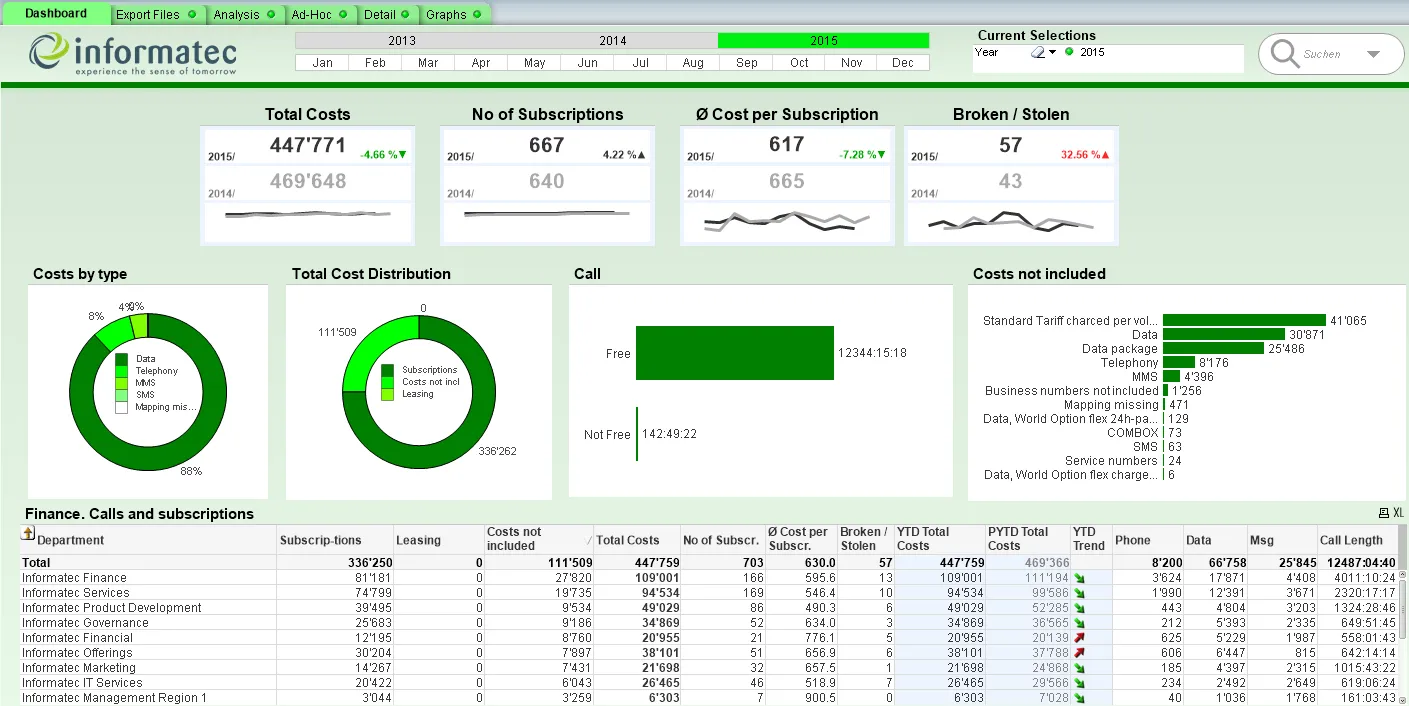Viewport: 1409px width, 706px height.
Task: Select month Mar
Action: 428,63
